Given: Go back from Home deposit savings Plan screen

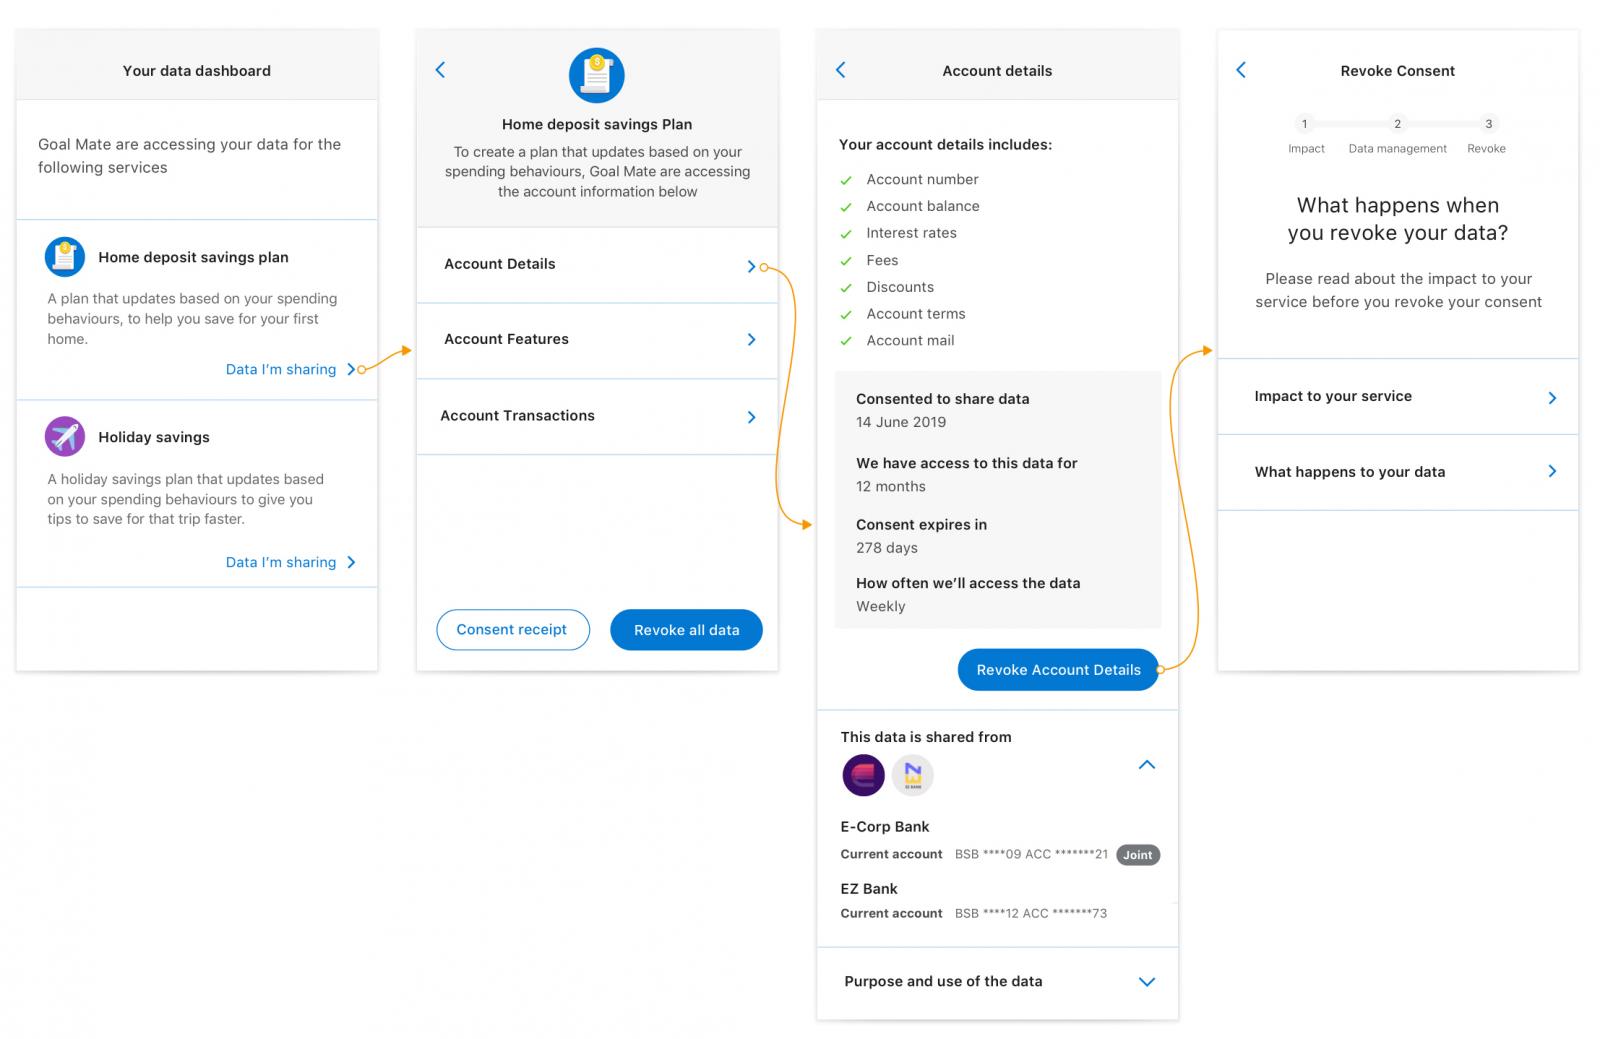Looking at the screenshot, I should point(440,70).
